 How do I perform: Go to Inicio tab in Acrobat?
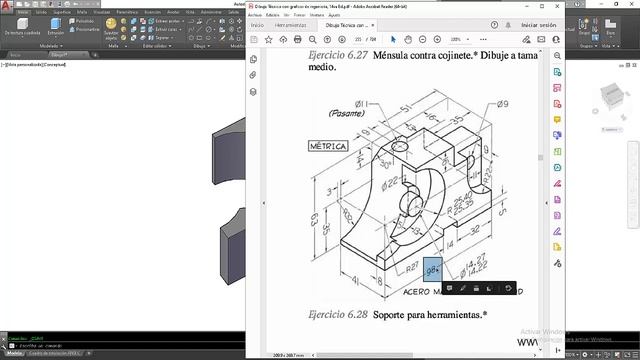tap(257, 25)
